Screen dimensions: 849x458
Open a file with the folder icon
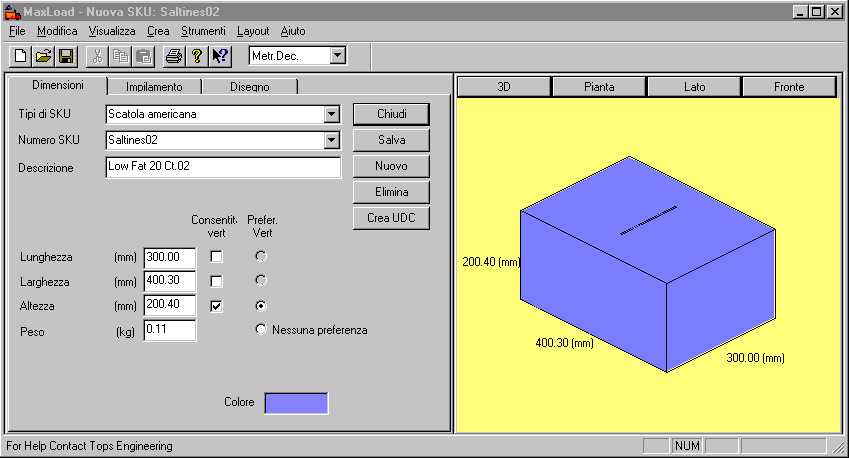pyautogui.click(x=43, y=56)
